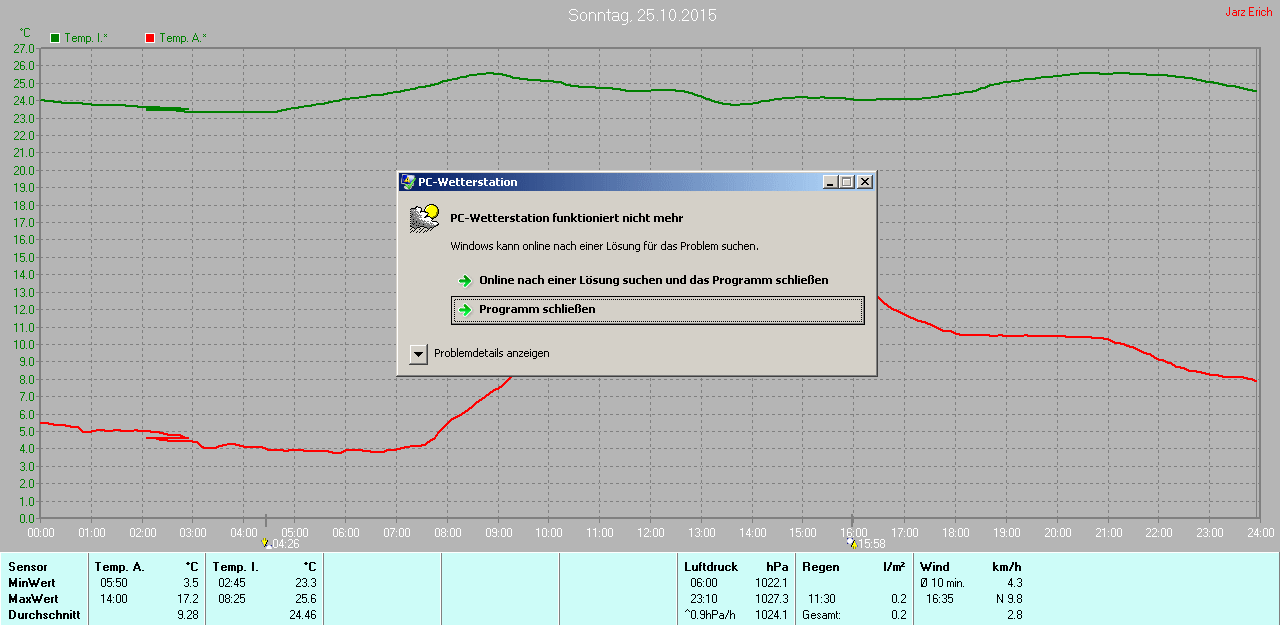Screen dimensions: 1280x625
Task: Maximize the PC-Wetterstation dialog
Action: coord(847,182)
